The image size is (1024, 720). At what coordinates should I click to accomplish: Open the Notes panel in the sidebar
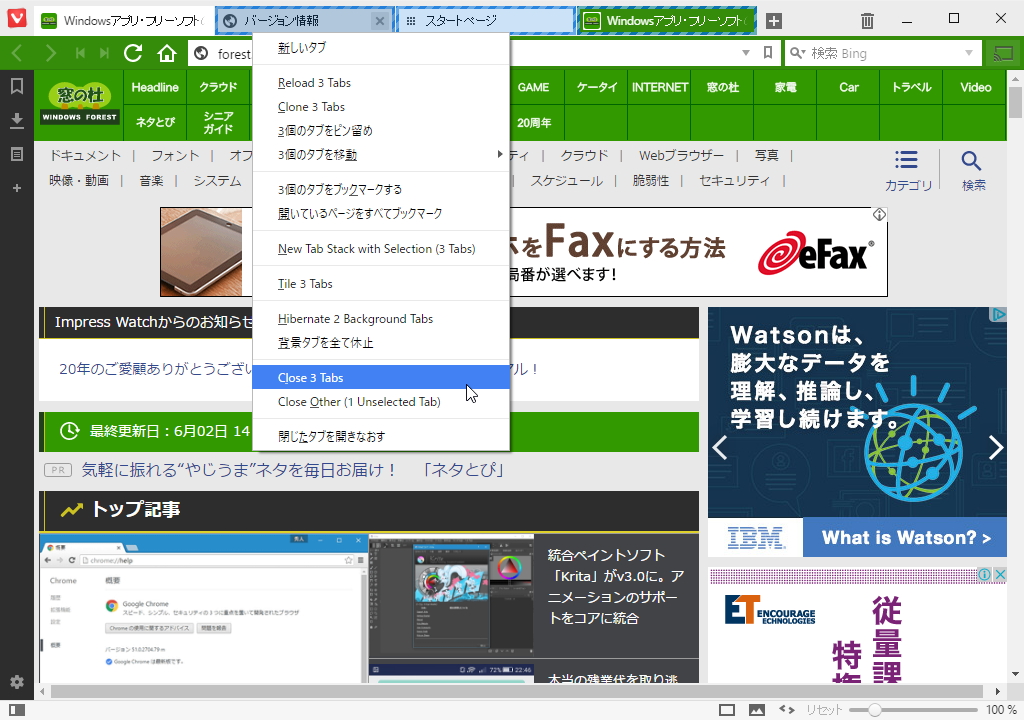[x=15, y=154]
